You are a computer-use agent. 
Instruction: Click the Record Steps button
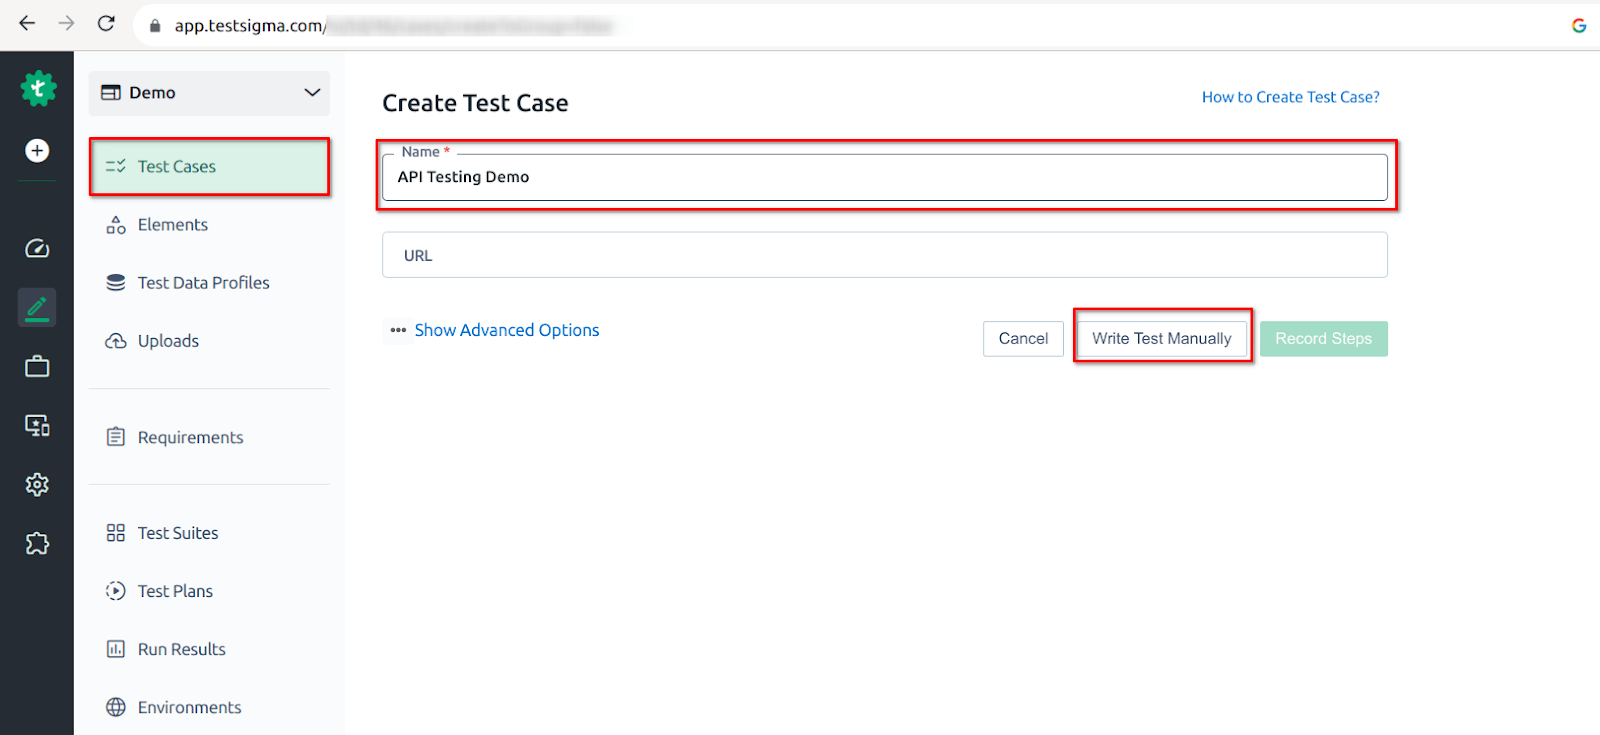coord(1324,339)
